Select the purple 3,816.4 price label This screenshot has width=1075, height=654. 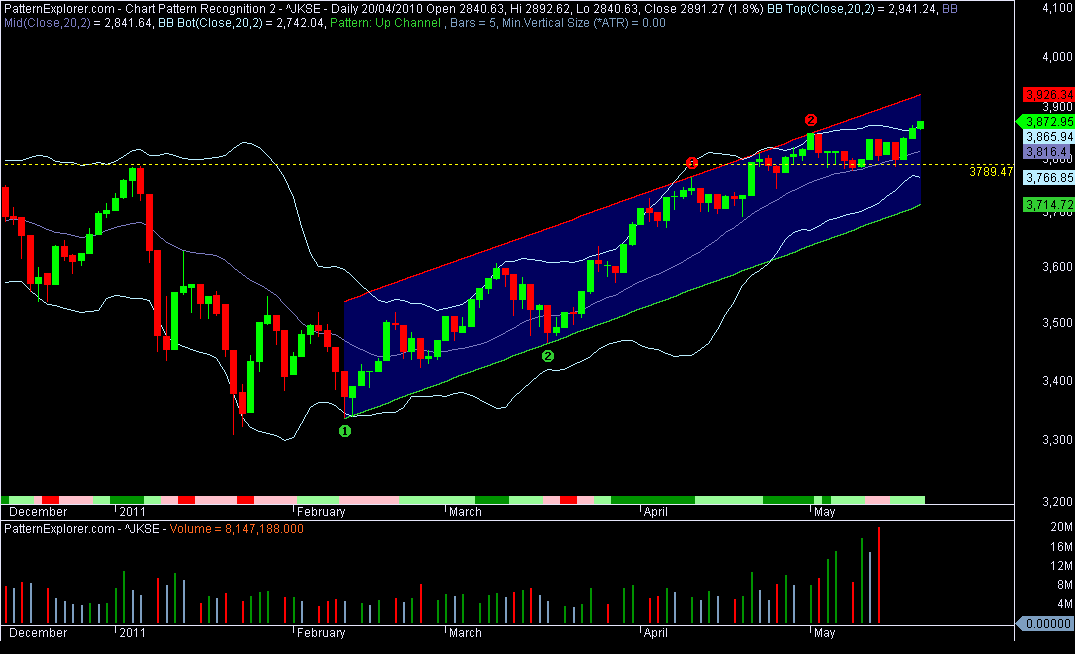click(1047, 152)
